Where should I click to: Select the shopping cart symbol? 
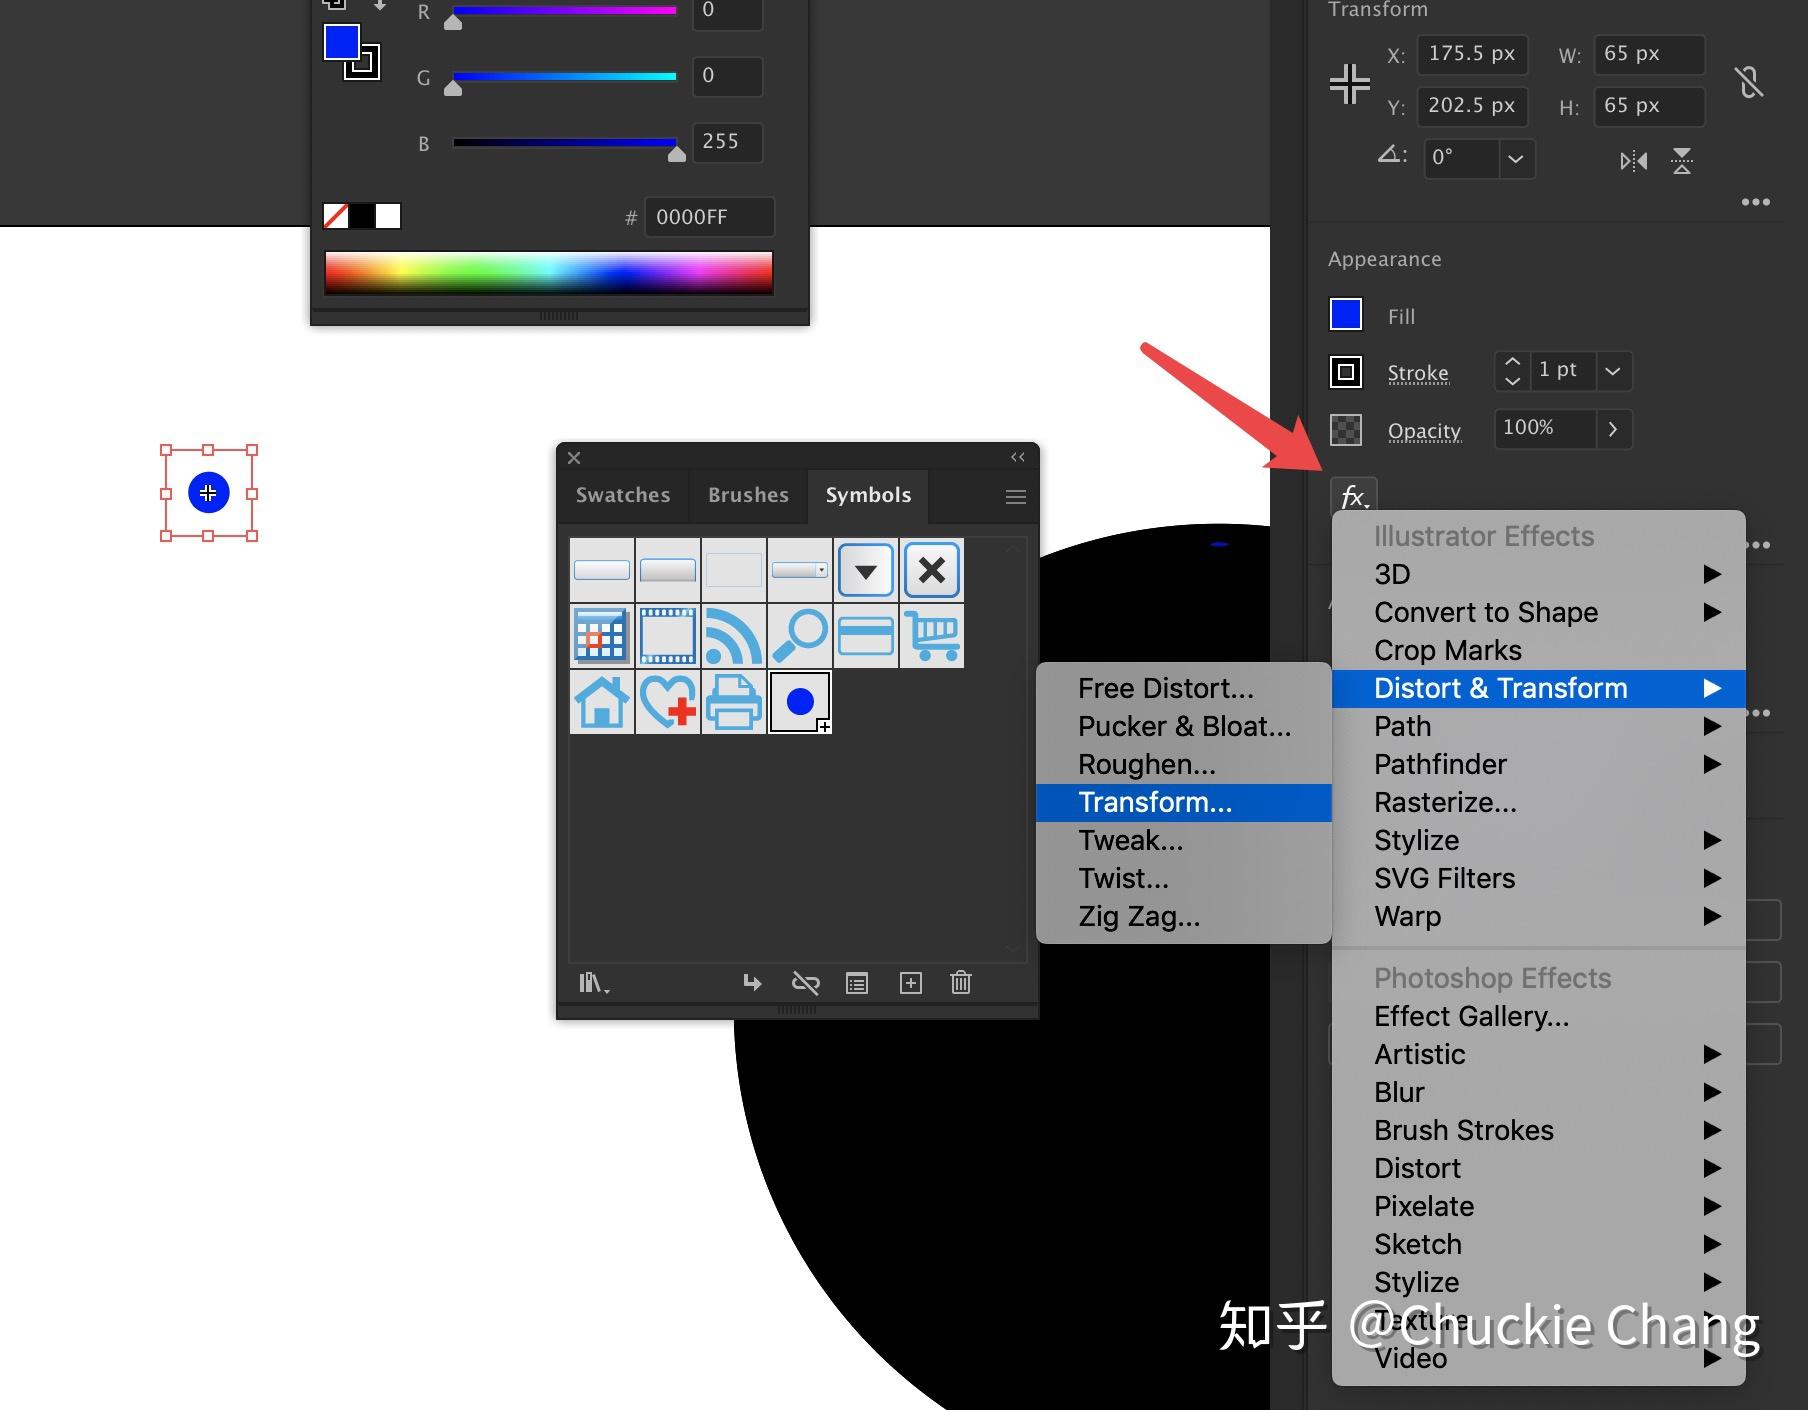pos(932,635)
